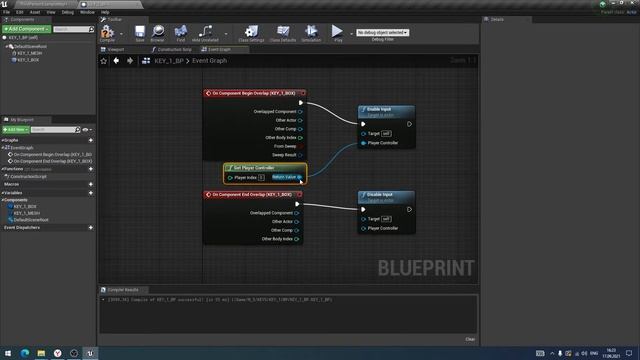Toggle My Blueprint view options eye icon
The height and width of the screenshot is (360, 640).
[87, 130]
